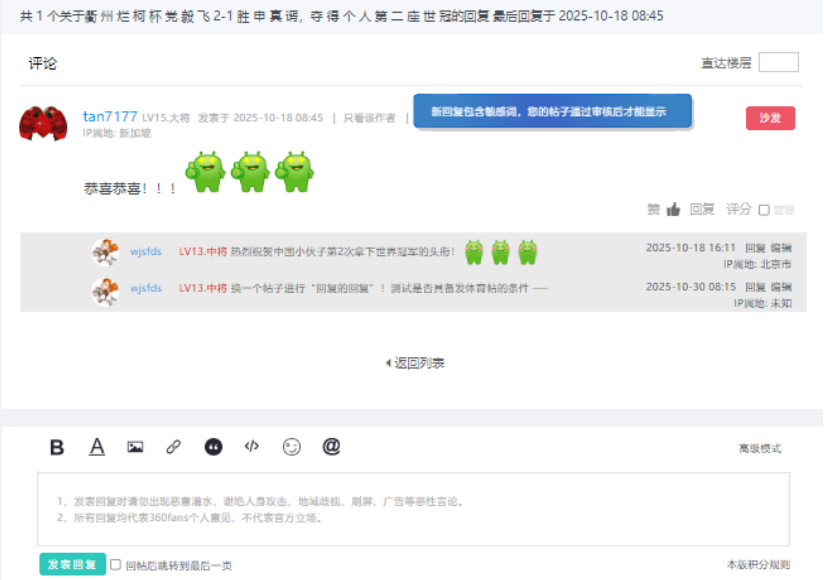Enable 回帖后跳转到最后一页 checkbox
This screenshot has height=580, width=824.
[116, 565]
